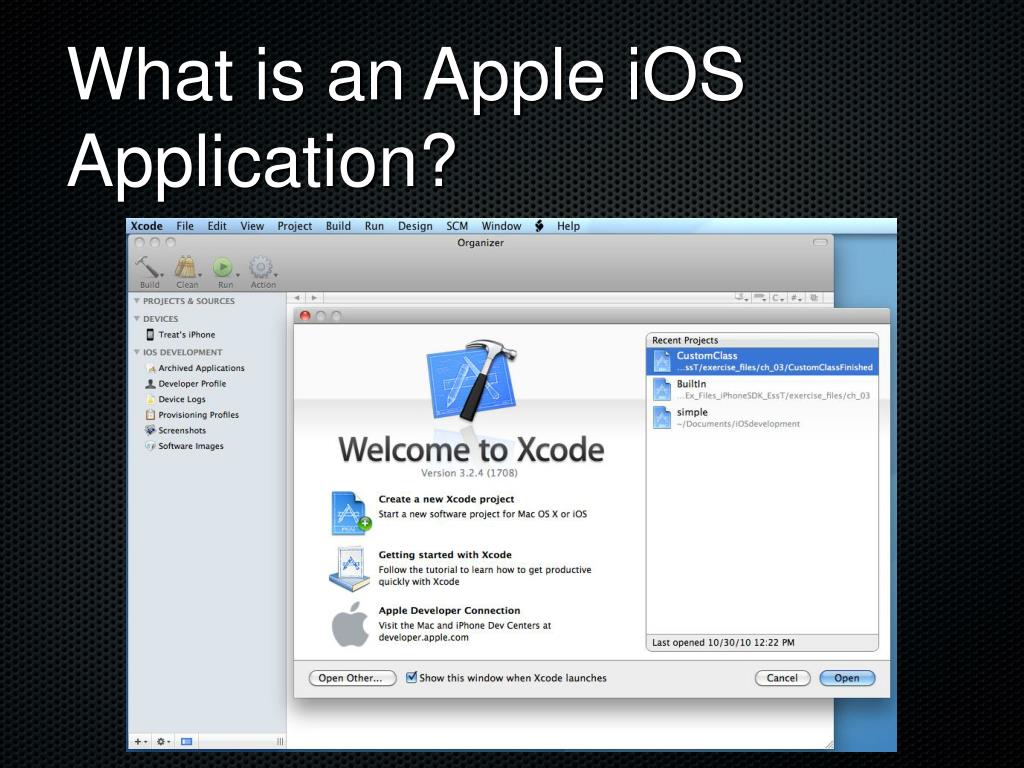
Task: Click the Action gear toolbar icon
Action: [x=261, y=266]
